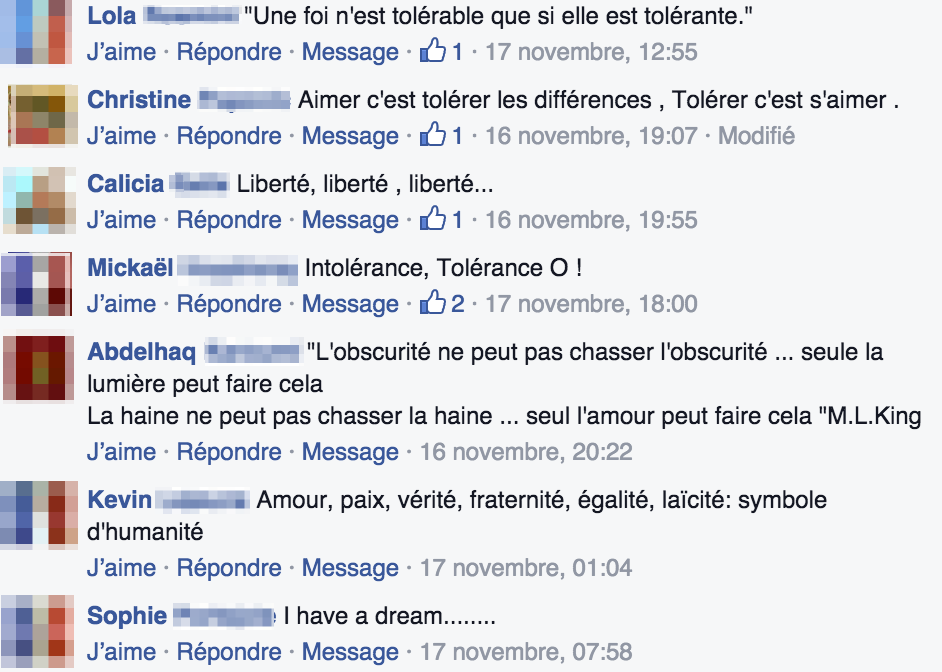The height and width of the screenshot is (672, 942).
Task: Click thumbs-up icon on Christine's comment
Action: pos(433,135)
